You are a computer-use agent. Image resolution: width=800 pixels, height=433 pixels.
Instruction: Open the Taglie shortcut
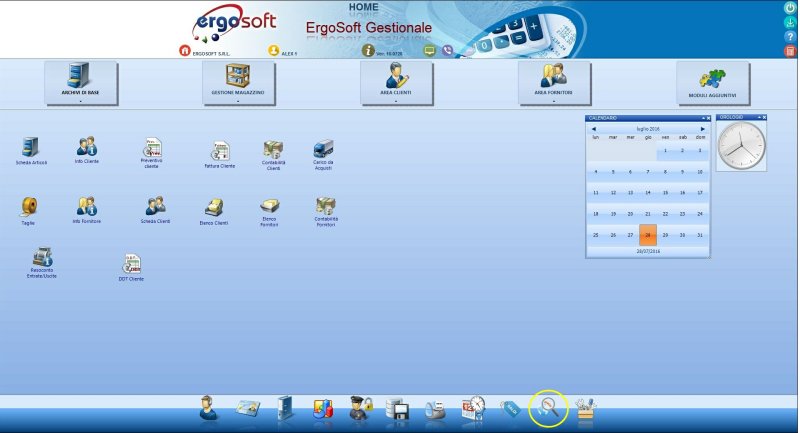pos(29,211)
